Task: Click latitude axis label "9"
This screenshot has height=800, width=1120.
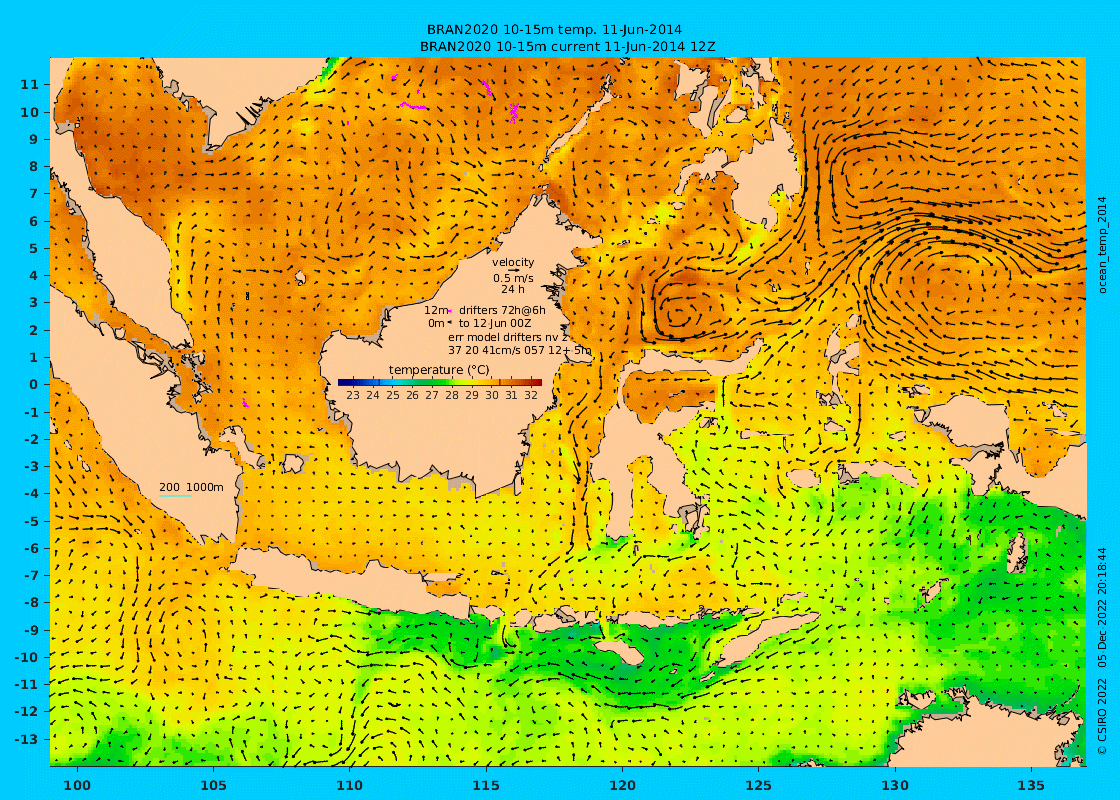Action: click(34, 139)
